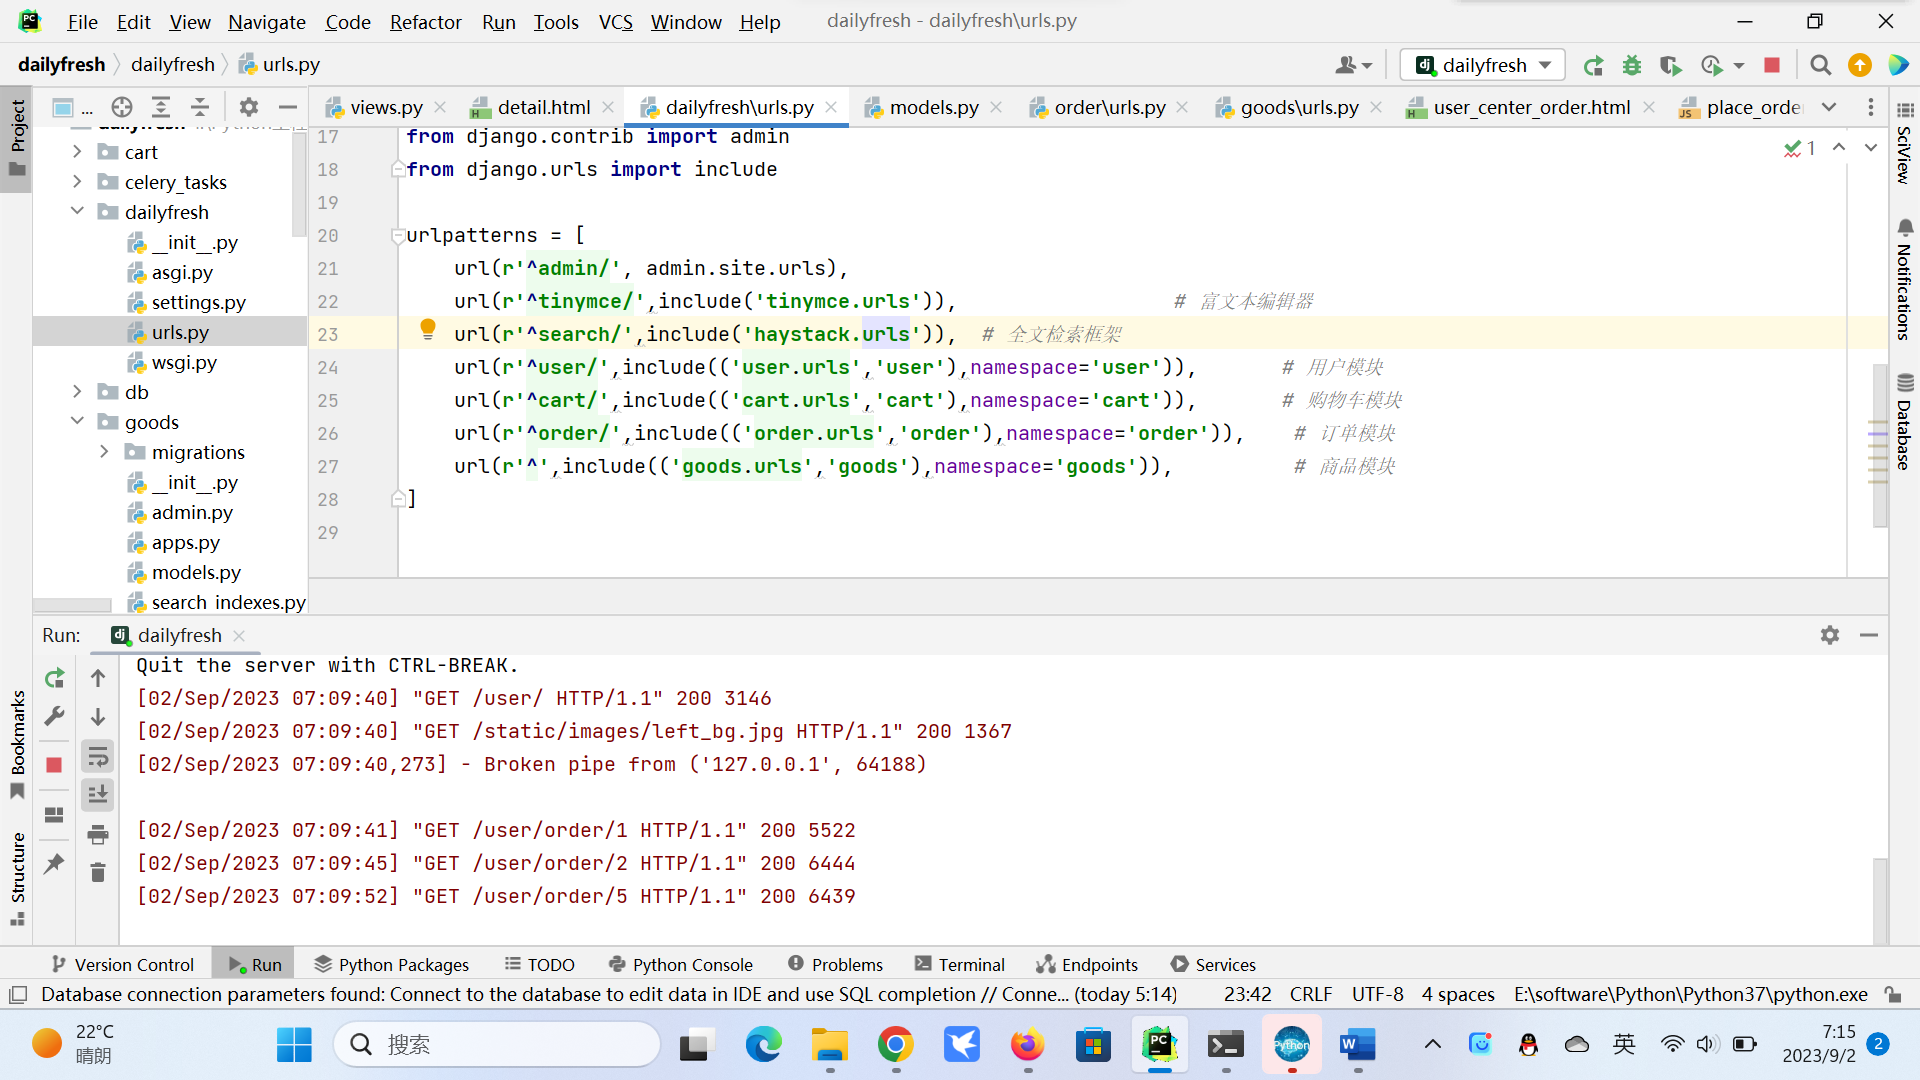Run dailyfresh with coverage
1920x1080 pixels.
[x=1670, y=66]
